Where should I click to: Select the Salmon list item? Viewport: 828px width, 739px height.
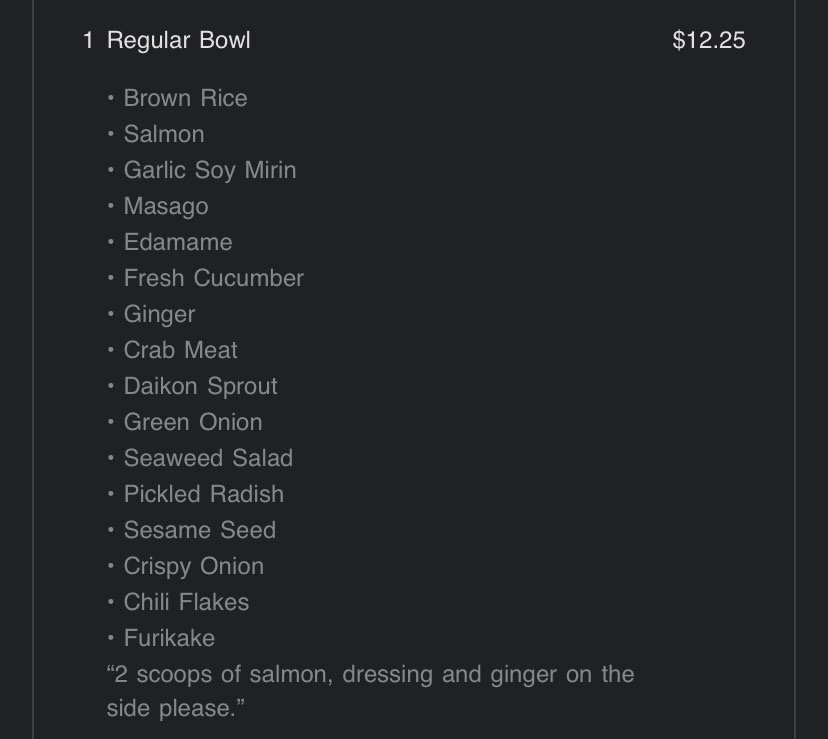[x=163, y=134]
